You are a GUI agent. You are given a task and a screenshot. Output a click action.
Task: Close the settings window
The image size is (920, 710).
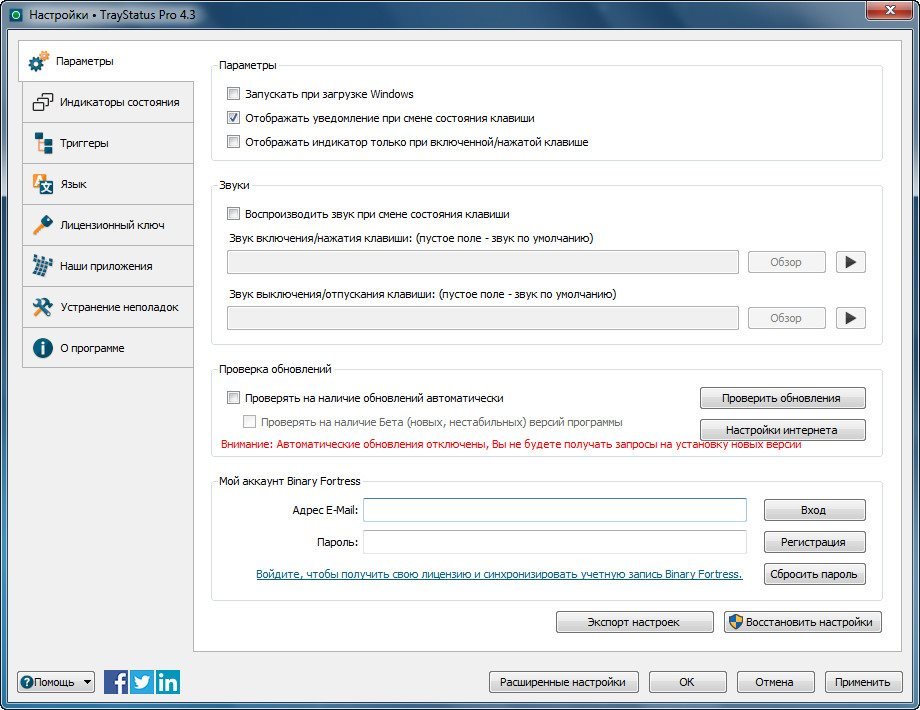(889, 11)
